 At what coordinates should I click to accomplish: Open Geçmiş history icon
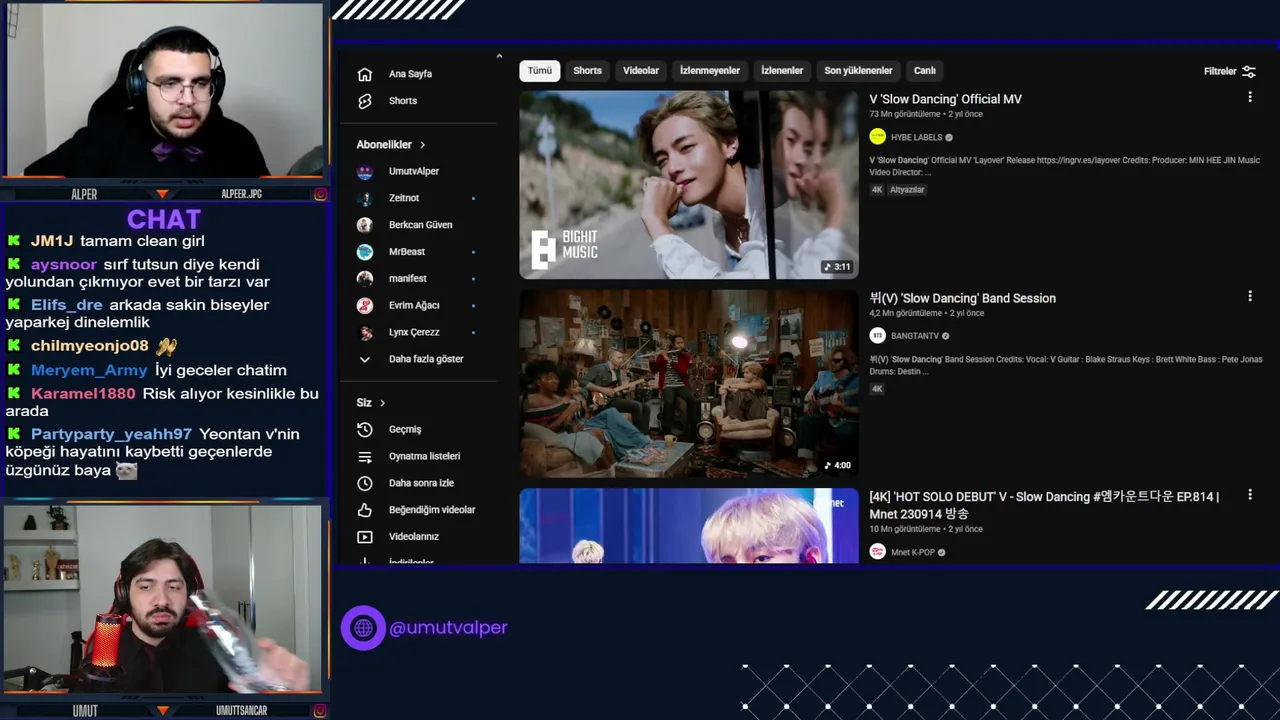coord(365,429)
